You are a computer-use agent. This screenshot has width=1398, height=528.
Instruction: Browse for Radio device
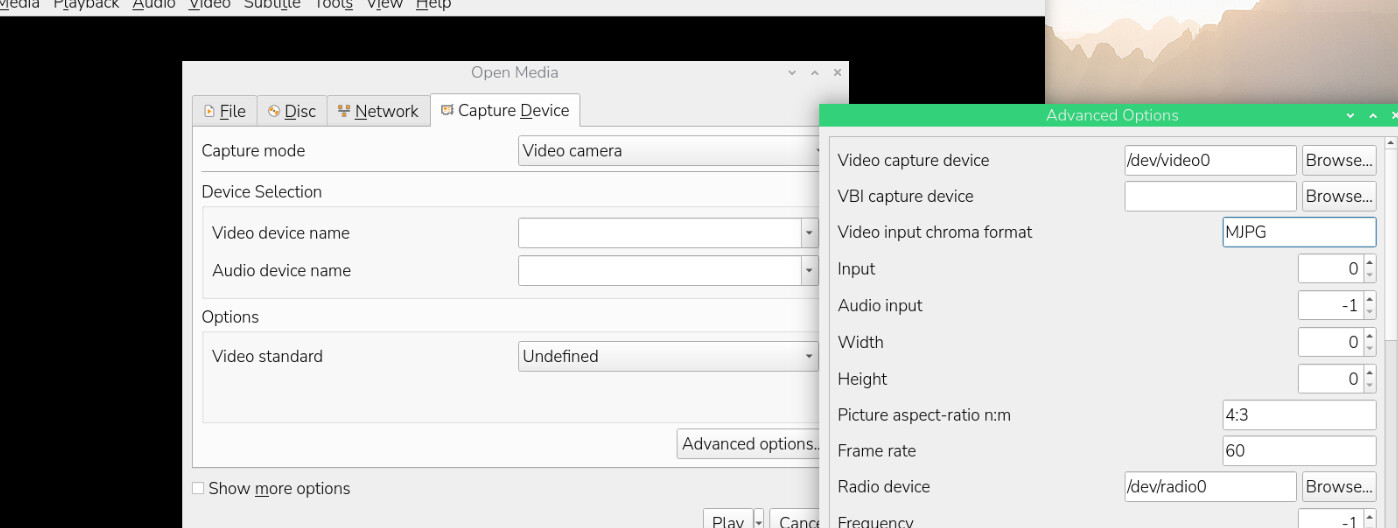pyautogui.click(x=1338, y=487)
